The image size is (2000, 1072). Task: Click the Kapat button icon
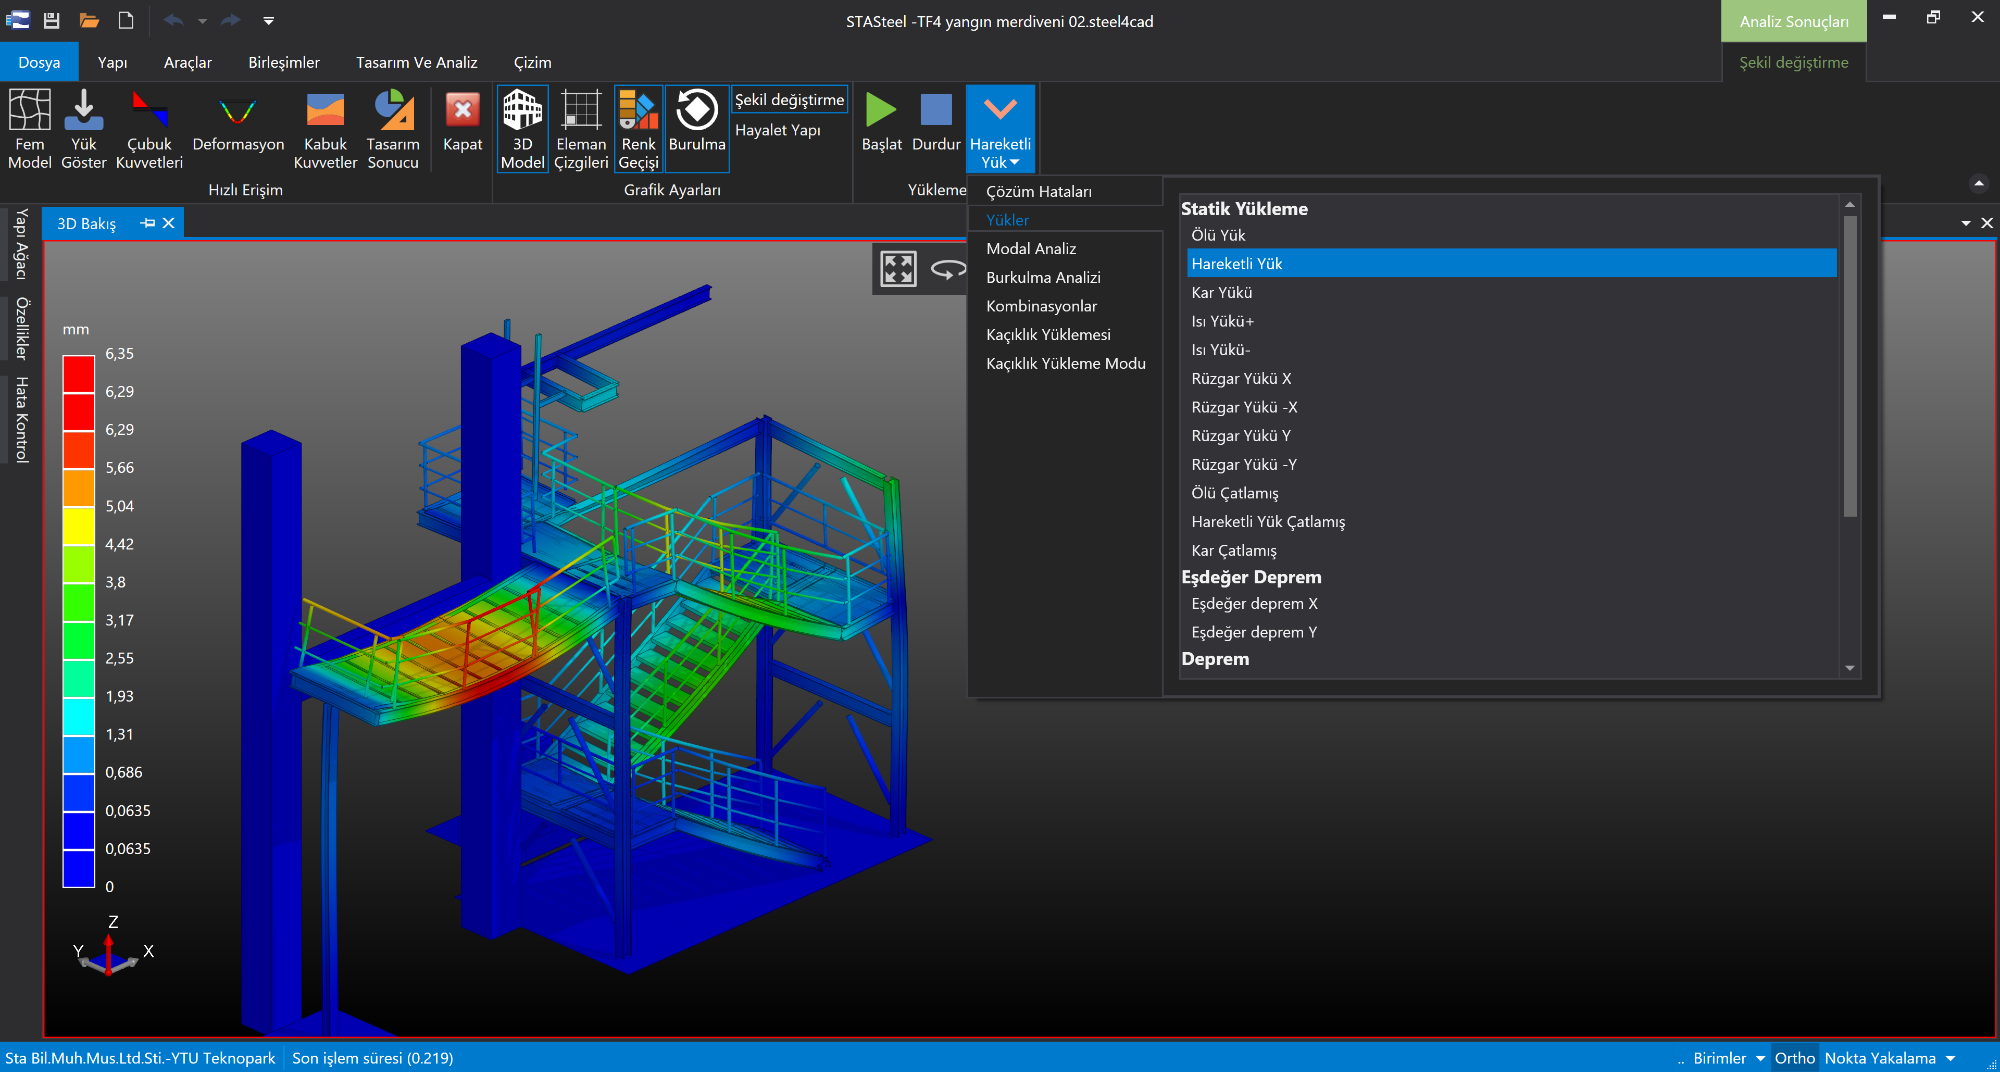(x=462, y=110)
